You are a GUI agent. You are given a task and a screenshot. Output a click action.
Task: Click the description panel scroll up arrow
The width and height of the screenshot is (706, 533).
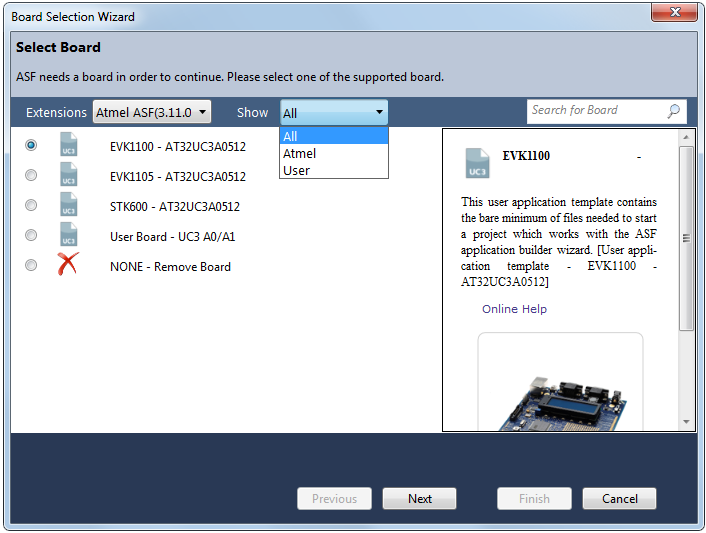click(x=686, y=137)
